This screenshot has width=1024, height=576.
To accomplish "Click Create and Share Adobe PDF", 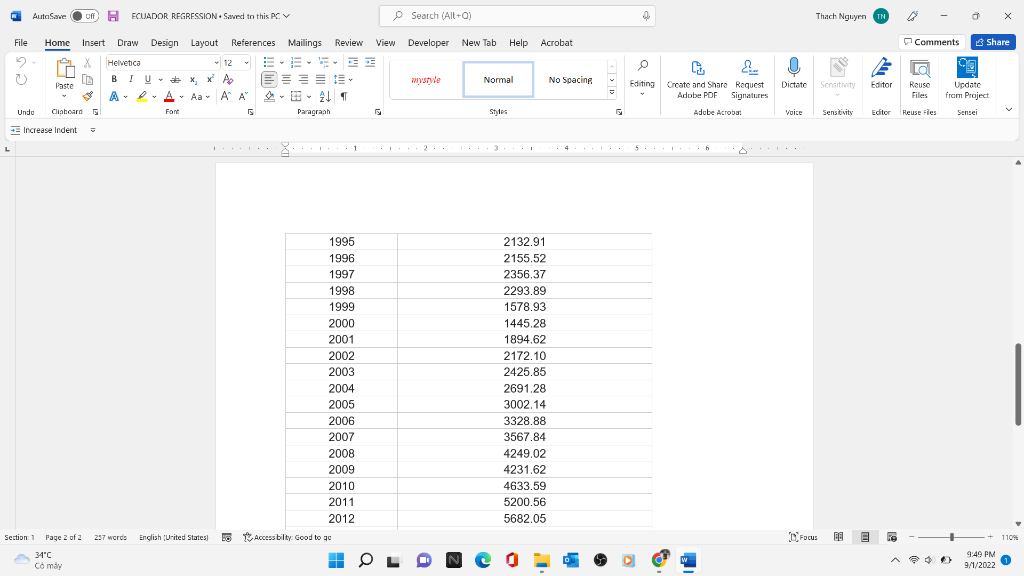I will (x=697, y=78).
